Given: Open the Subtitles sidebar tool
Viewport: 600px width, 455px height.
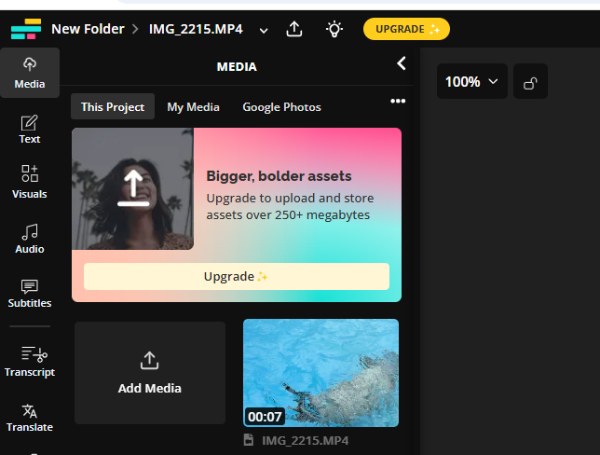Looking at the screenshot, I should point(29,294).
